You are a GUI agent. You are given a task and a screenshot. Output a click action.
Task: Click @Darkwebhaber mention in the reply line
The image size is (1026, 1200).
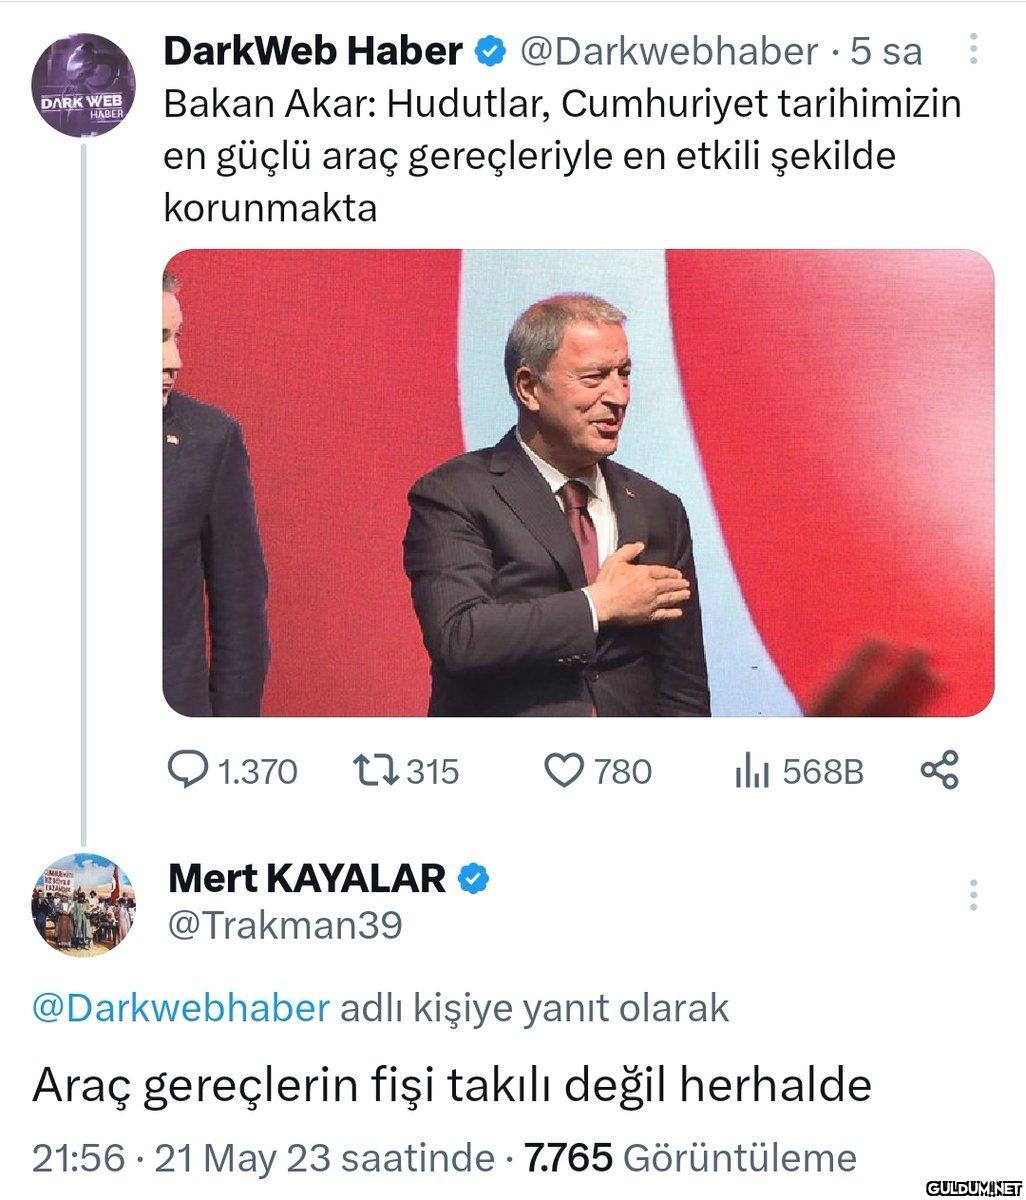[181, 1007]
